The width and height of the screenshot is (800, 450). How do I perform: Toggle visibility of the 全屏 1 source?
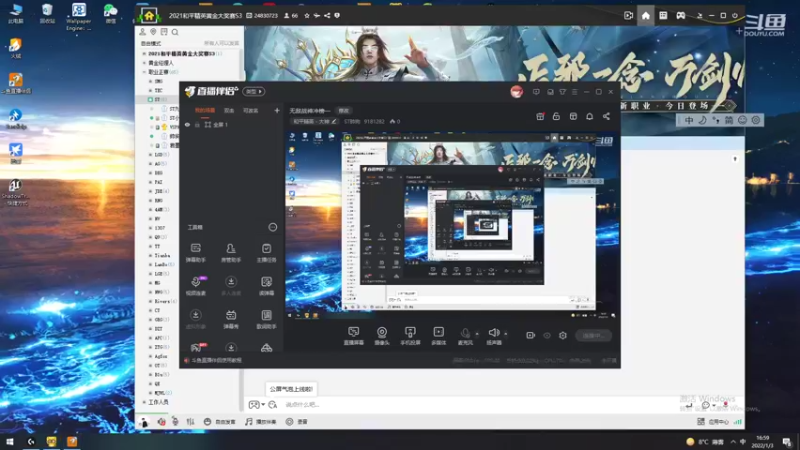(x=187, y=124)
